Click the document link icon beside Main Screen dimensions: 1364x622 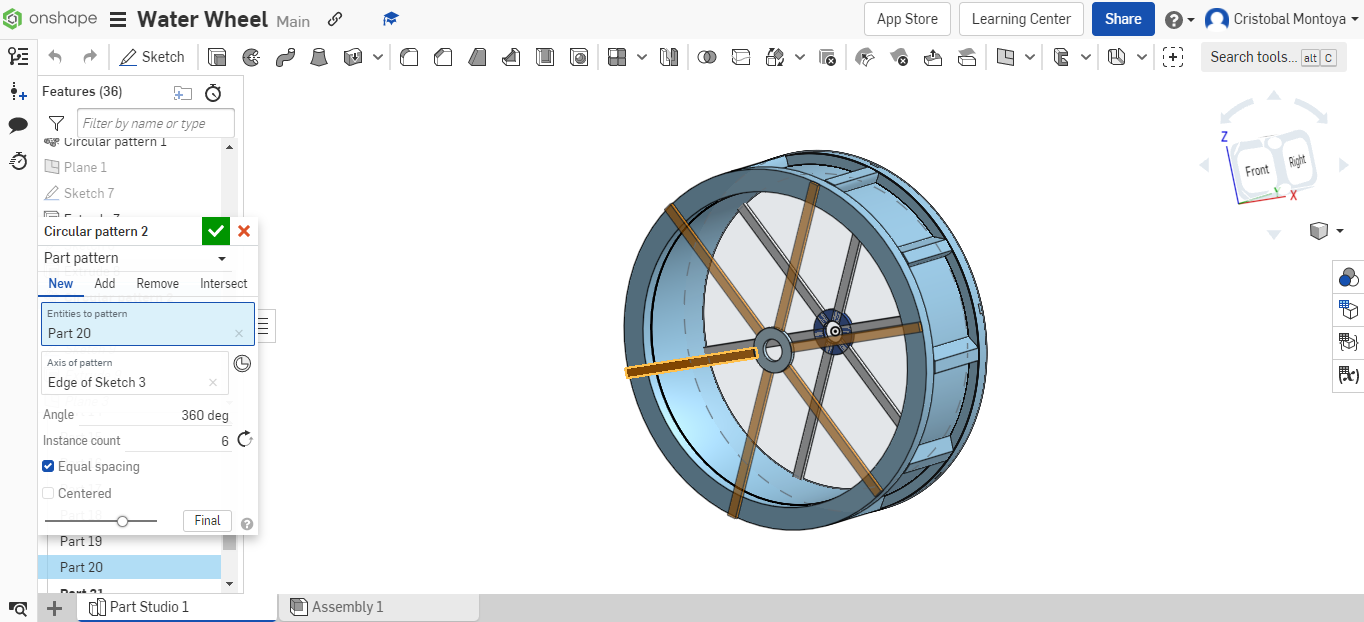[335, 20]
